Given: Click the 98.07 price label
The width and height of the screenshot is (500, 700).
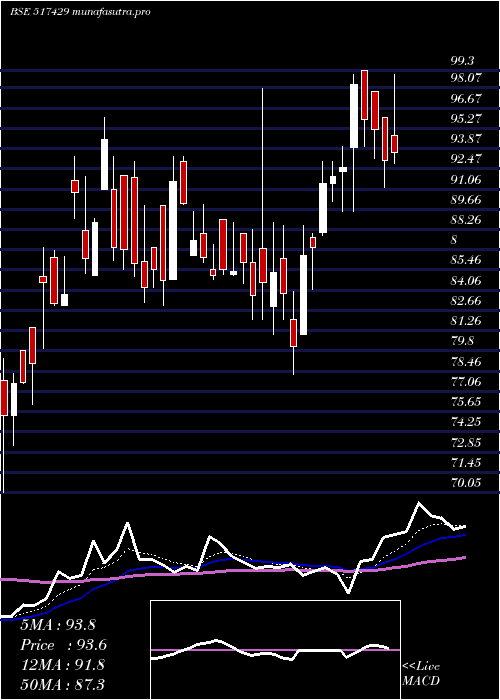Looking at the screenshot, I should click(467, 78).
